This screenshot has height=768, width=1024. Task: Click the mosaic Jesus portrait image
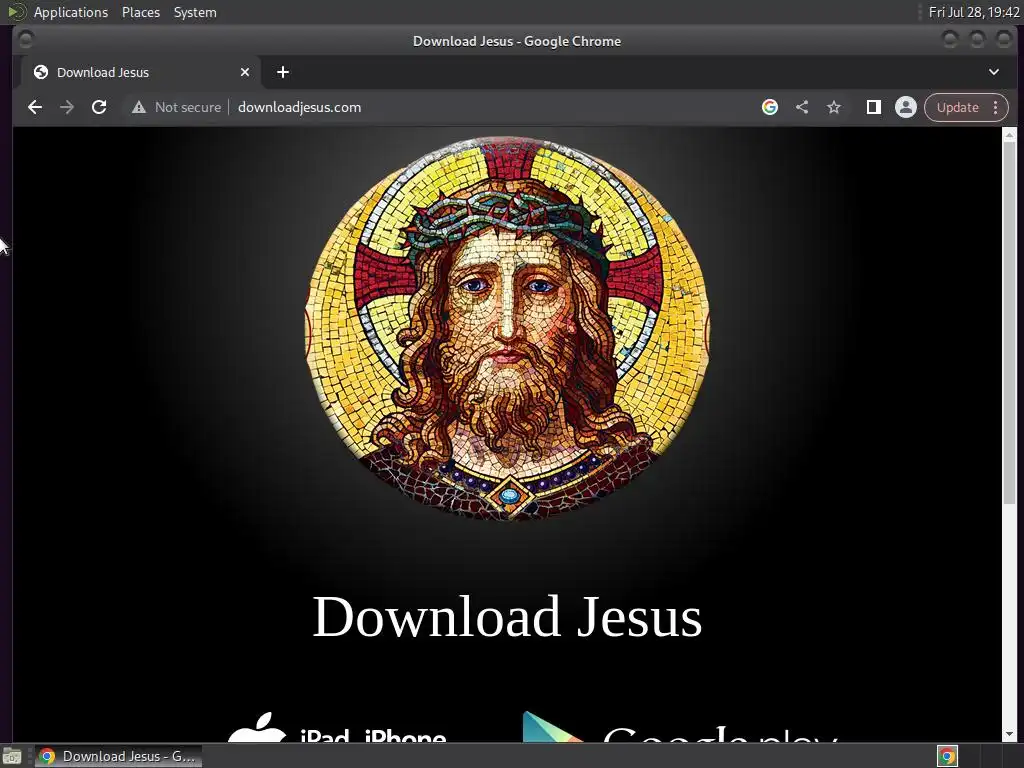click(507, 328)
